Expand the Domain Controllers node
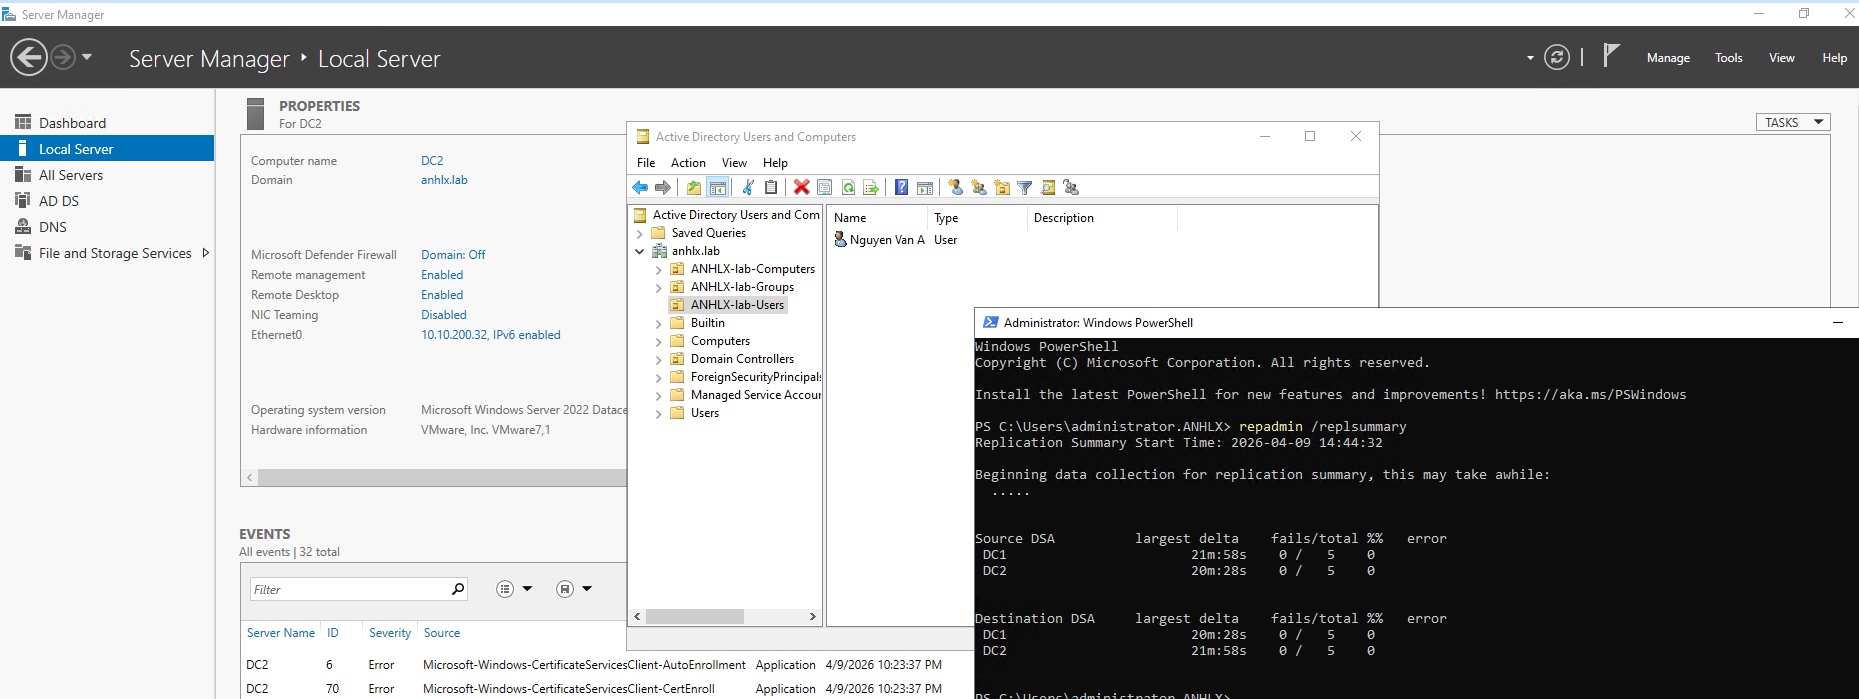This screenshot has width=1859, height=699. pyautogui.click(x=658, y=360)
